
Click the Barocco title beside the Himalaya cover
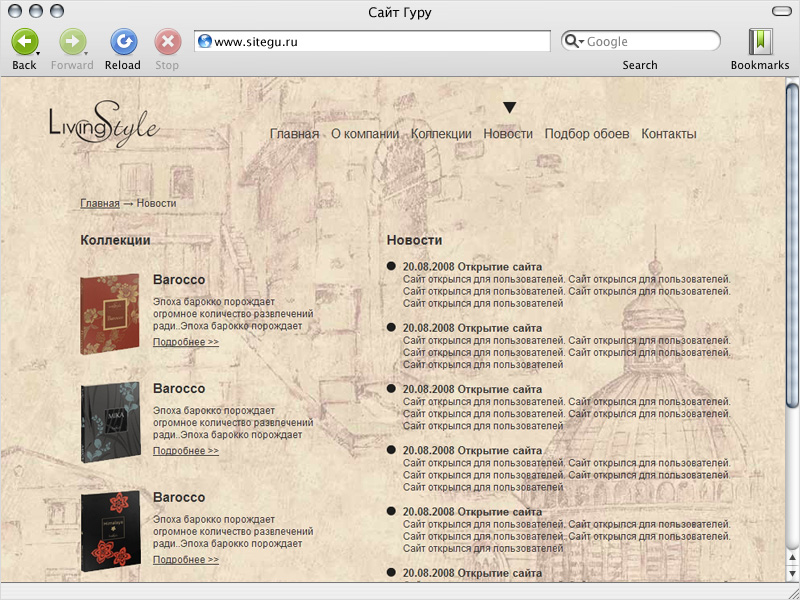(x=179, y=497)
